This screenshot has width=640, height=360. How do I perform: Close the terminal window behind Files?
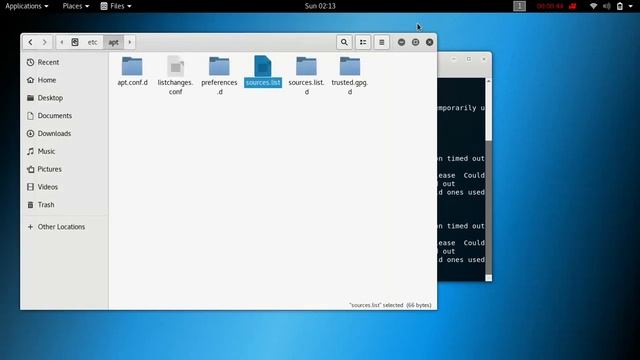[484, 59]
